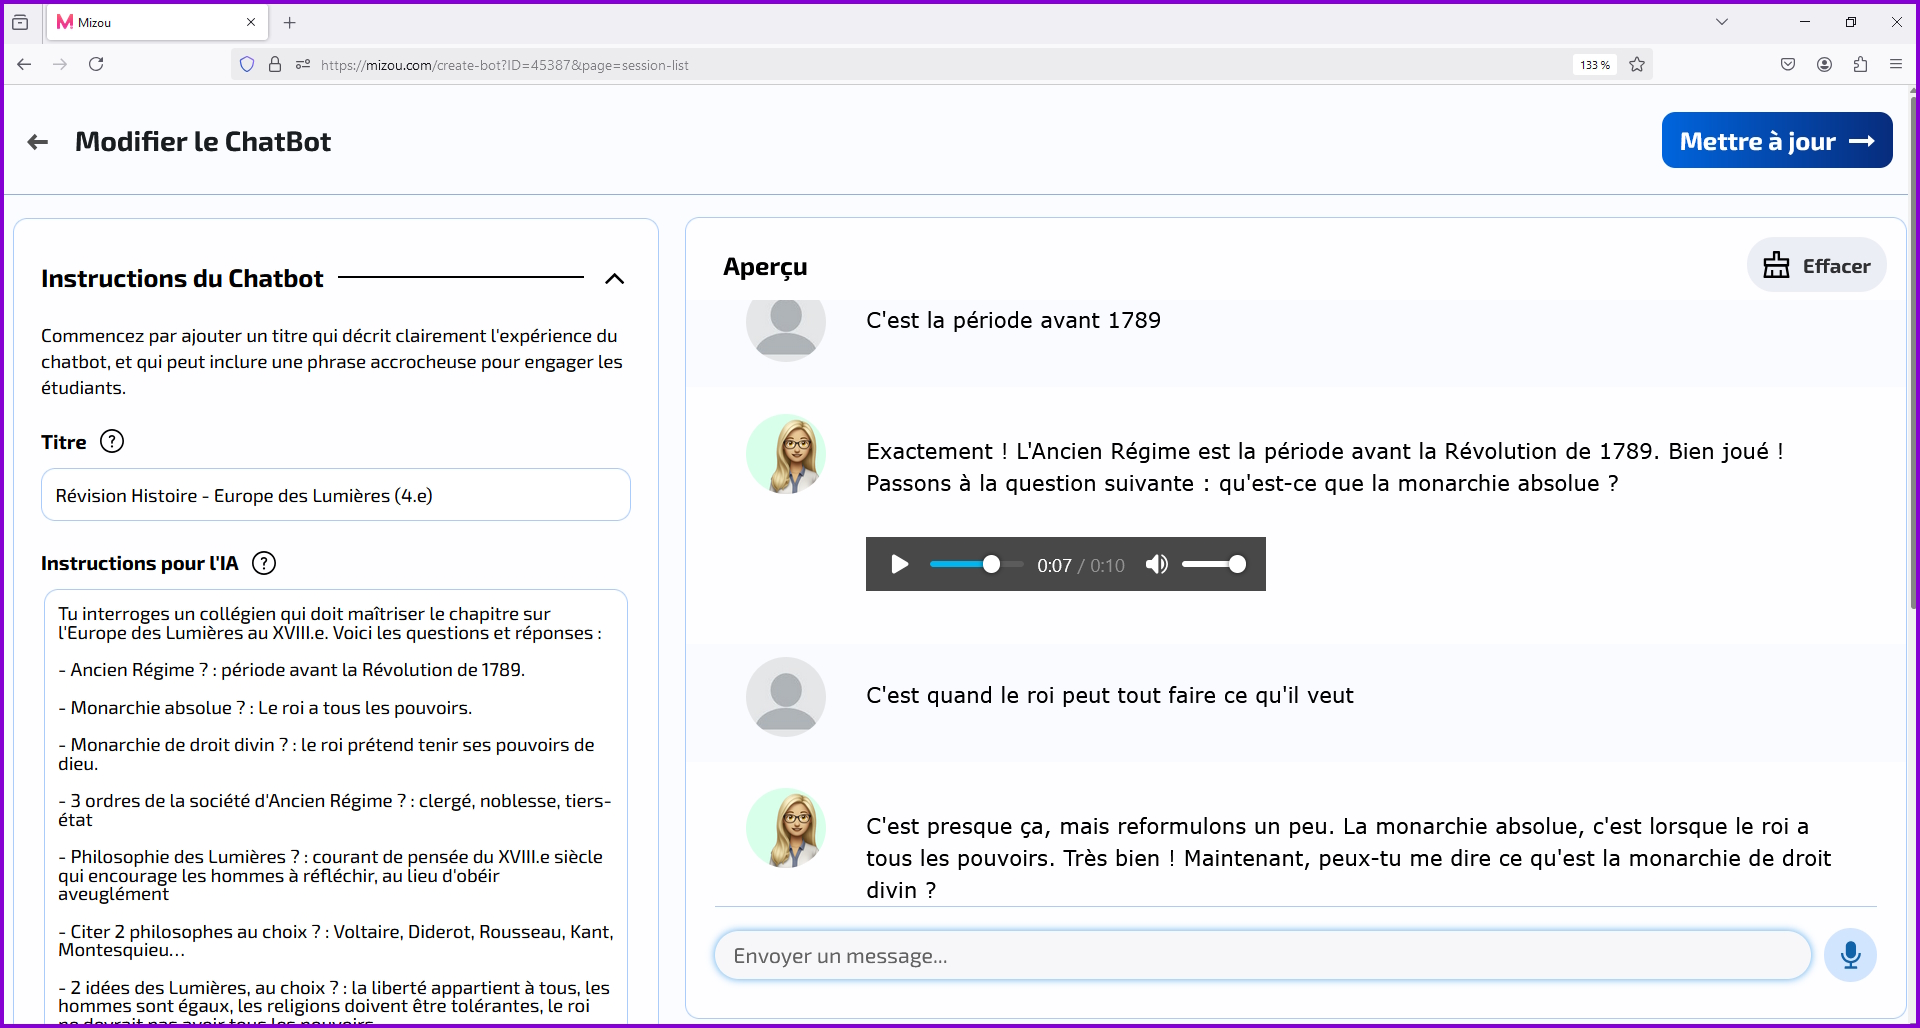Toggle tracking protection shield
The width and height of the screenshot is (1920, 1028).
tap(246, 64)
